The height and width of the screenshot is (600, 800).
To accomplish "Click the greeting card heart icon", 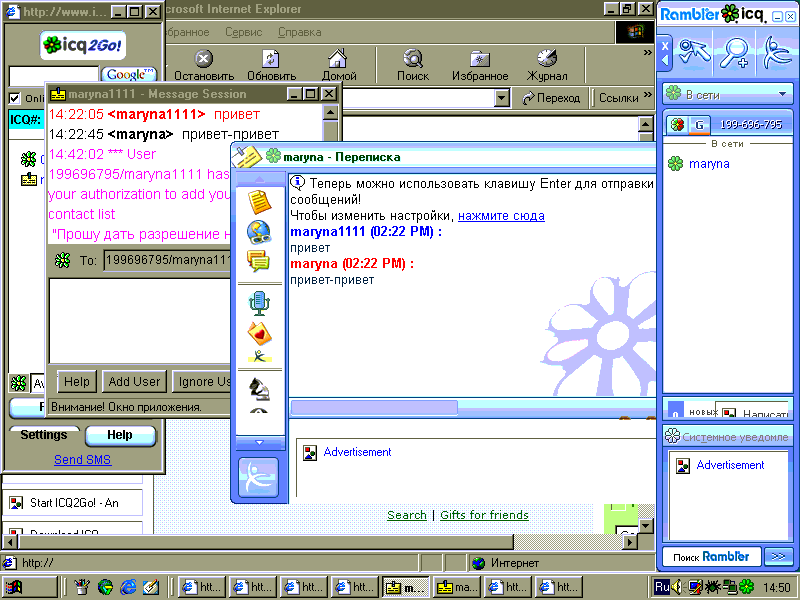I will point(259,334).
